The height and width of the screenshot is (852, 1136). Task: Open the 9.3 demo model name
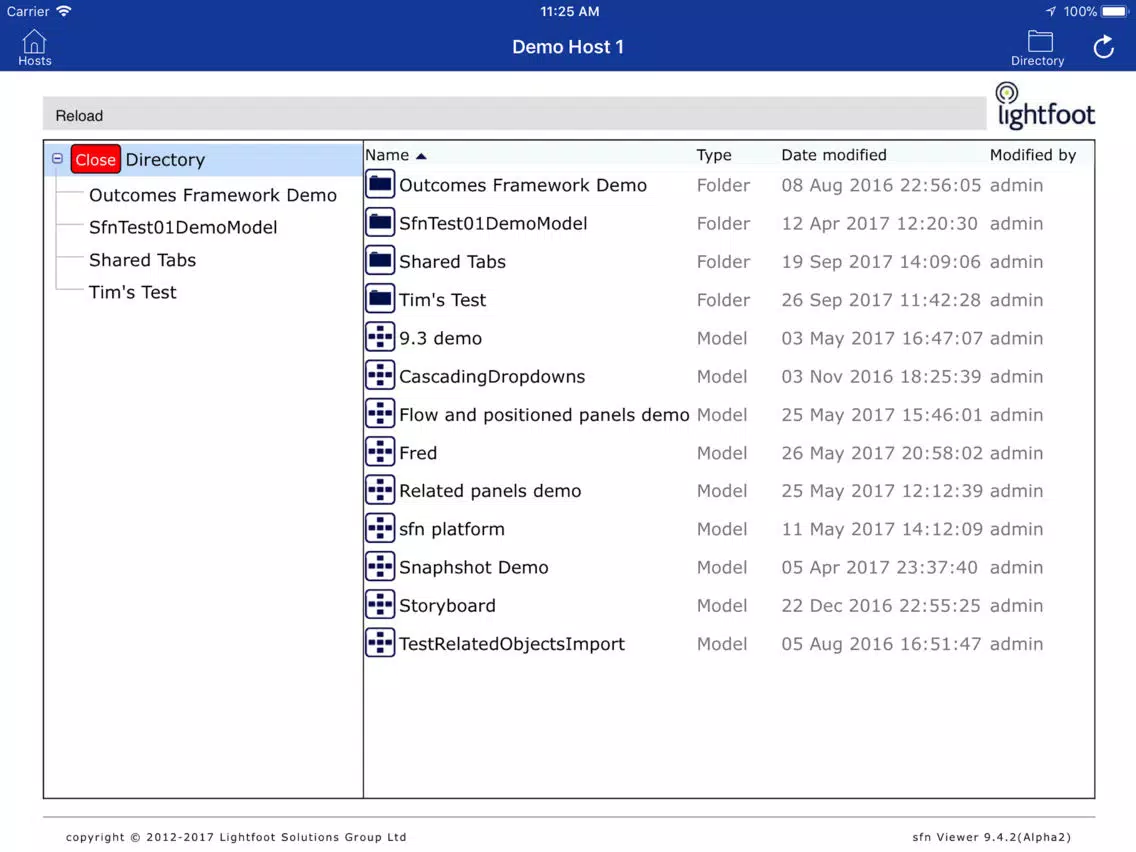(440, 338)
